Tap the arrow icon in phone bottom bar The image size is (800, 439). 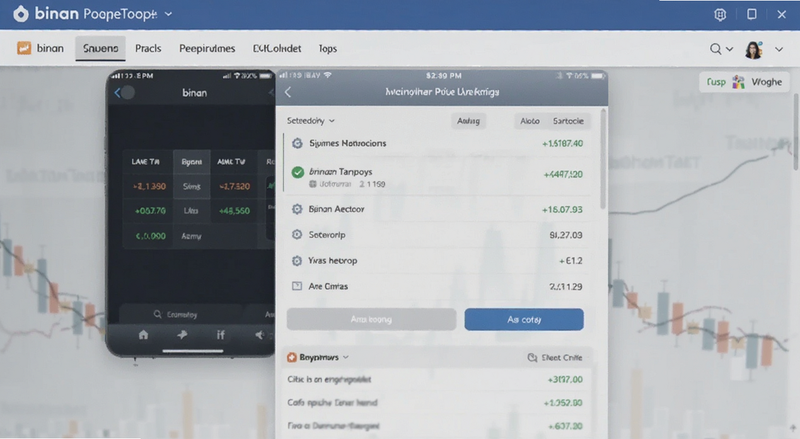point(182,335)
